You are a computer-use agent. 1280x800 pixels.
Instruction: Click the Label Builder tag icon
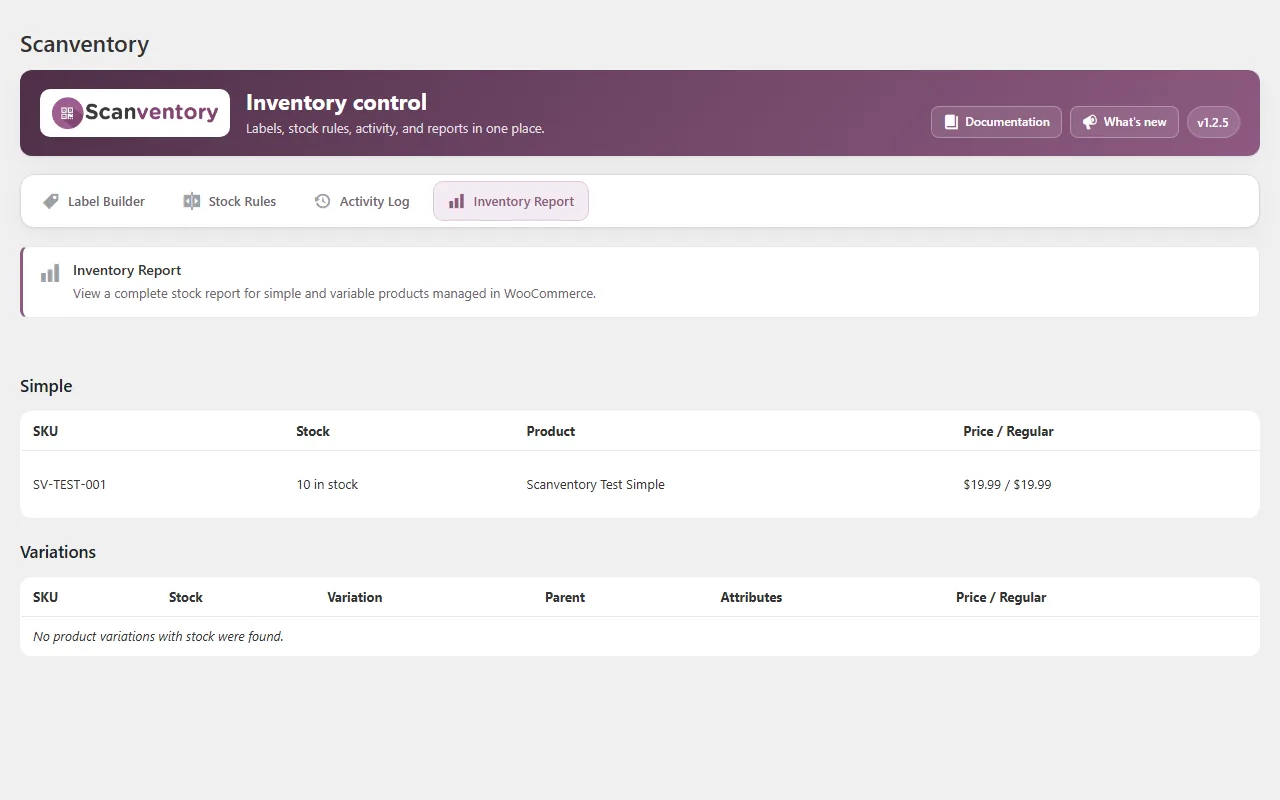[51, 202]
